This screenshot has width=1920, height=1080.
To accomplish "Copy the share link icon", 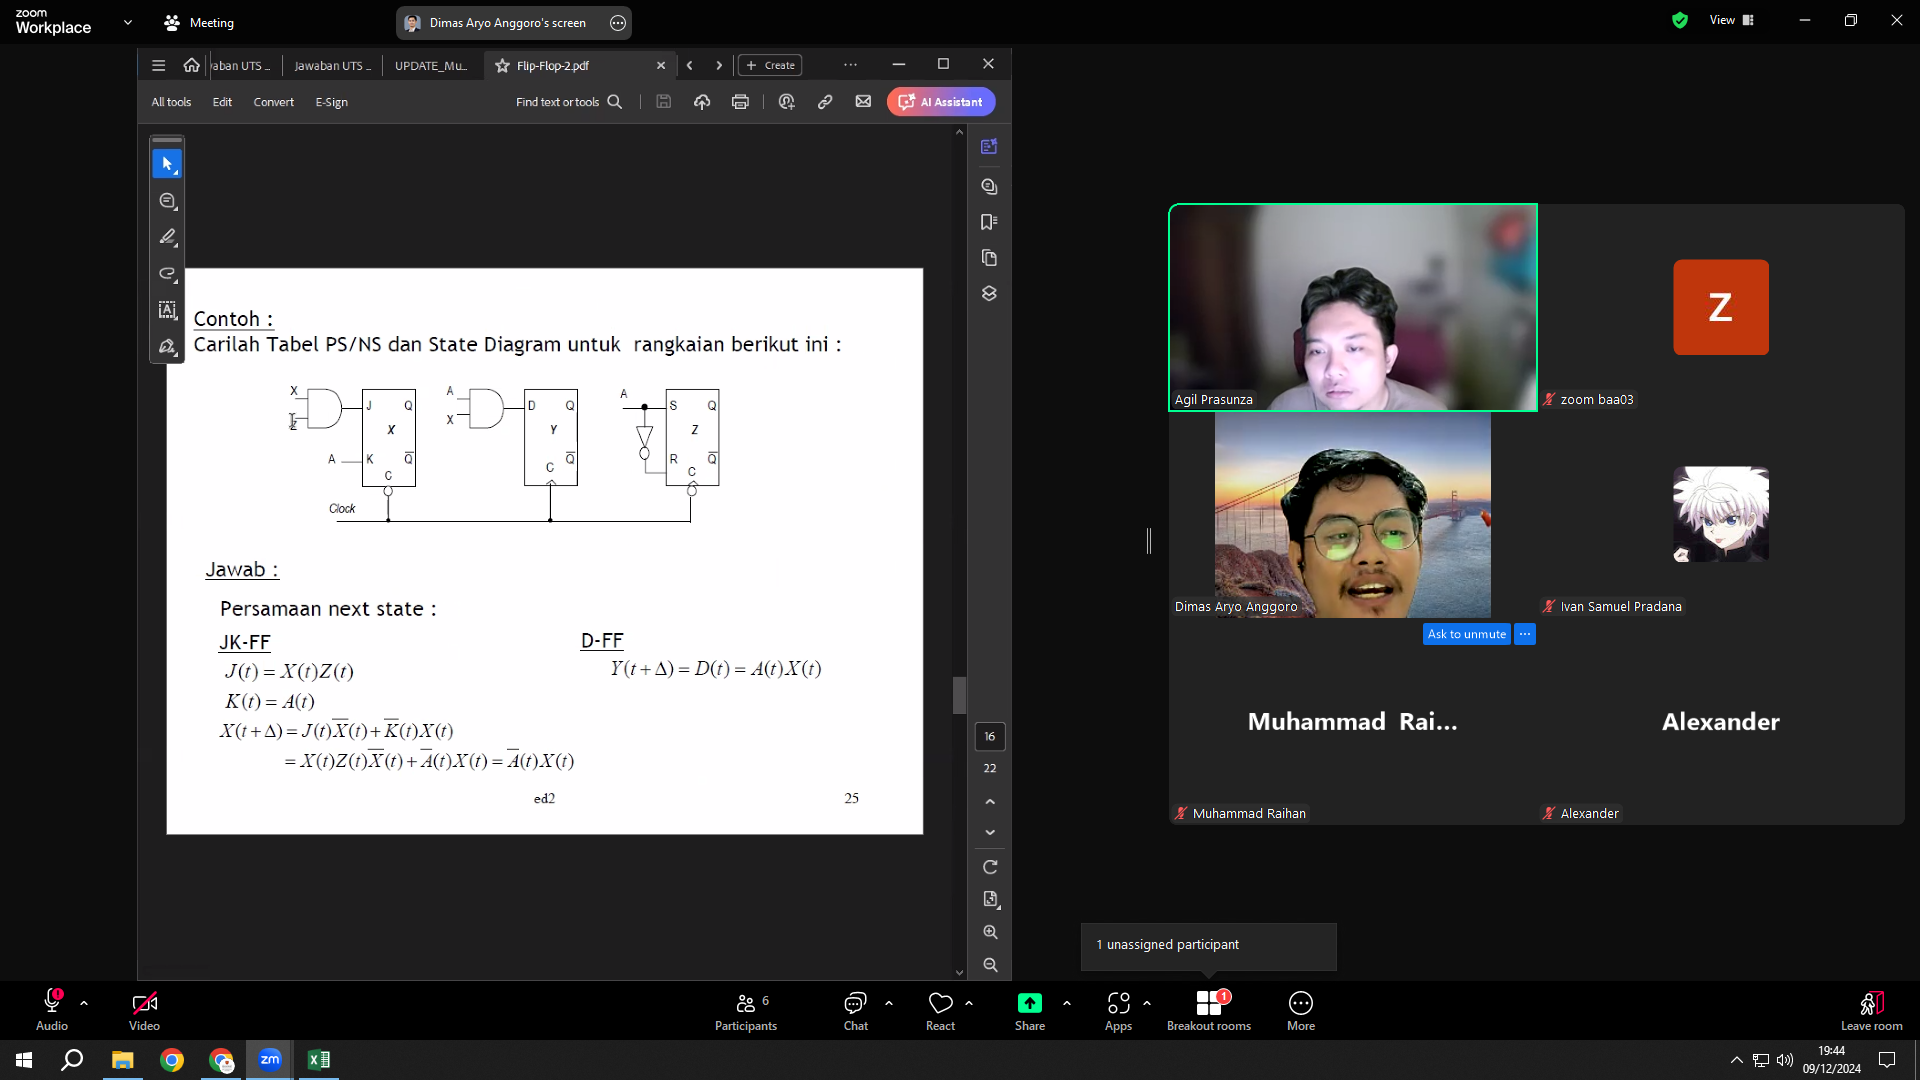I will click(825, 102).
